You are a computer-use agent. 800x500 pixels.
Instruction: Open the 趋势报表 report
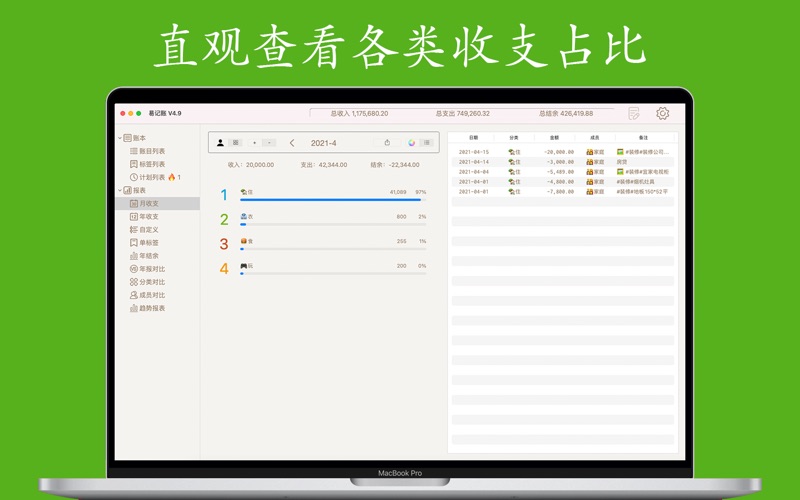[x=147, y=308]
